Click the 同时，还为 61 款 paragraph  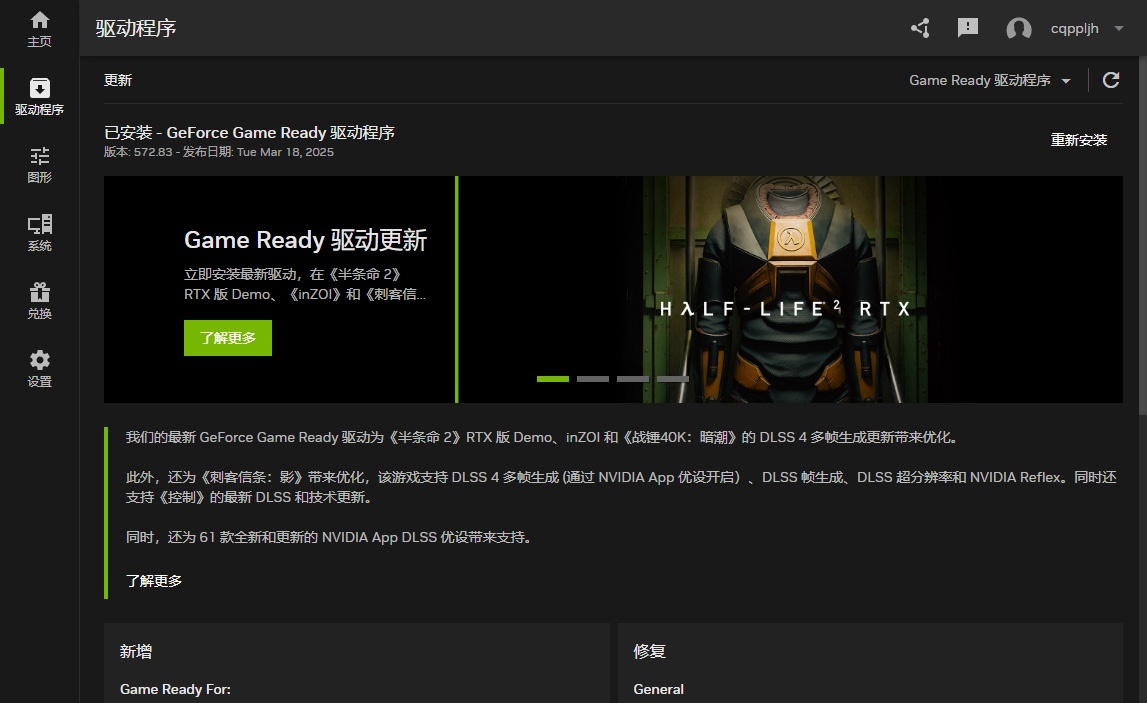[x=328, y=537]
